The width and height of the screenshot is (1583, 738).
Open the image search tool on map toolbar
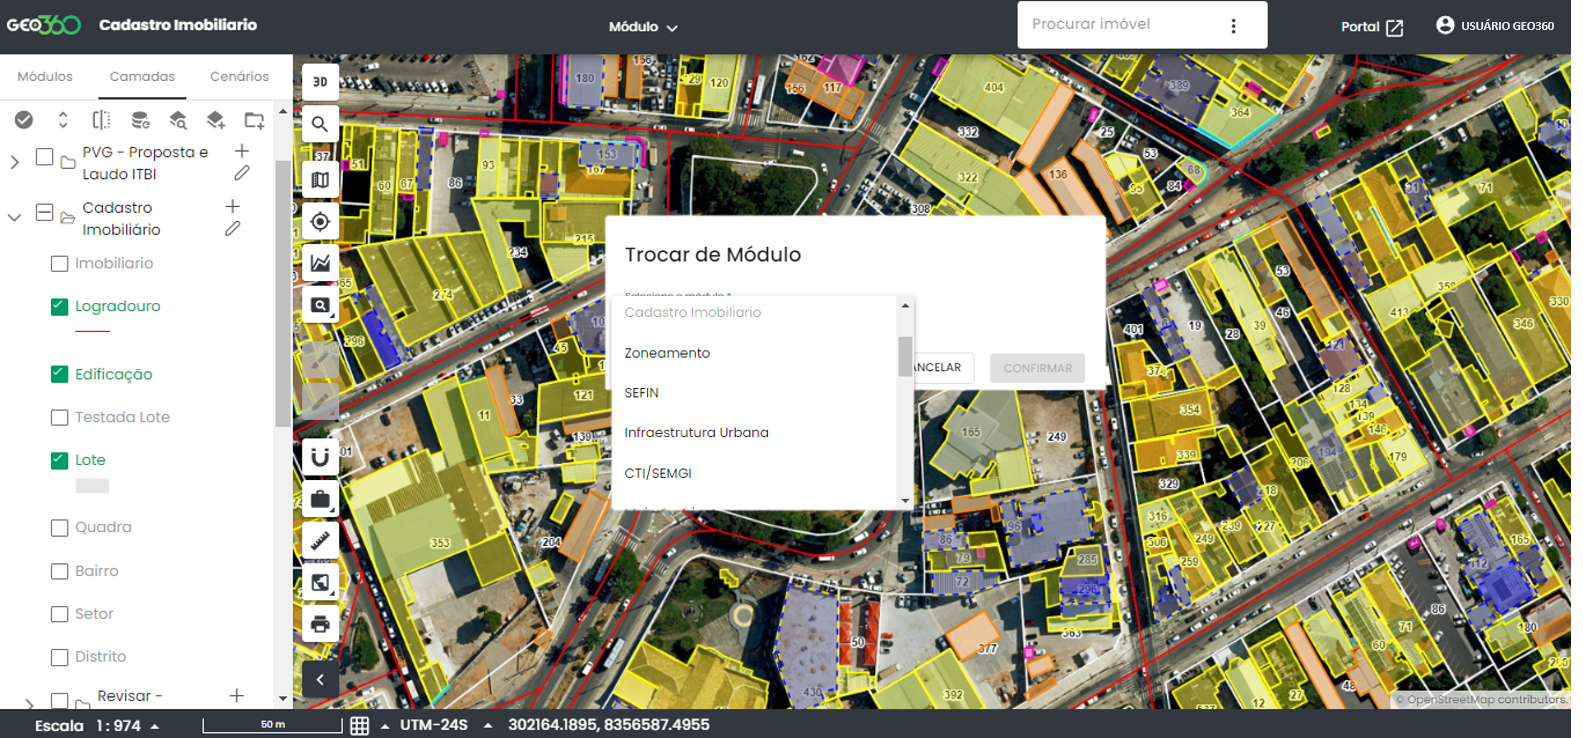[320, 305]
